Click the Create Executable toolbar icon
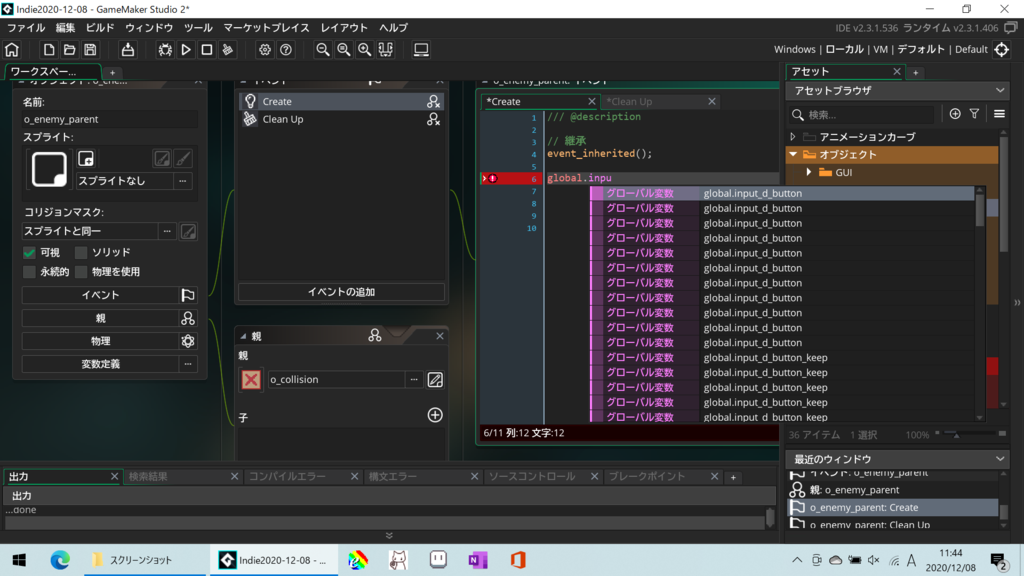Screen dimensions: 1024x576 pyautogui.click(x=128, y=49)
